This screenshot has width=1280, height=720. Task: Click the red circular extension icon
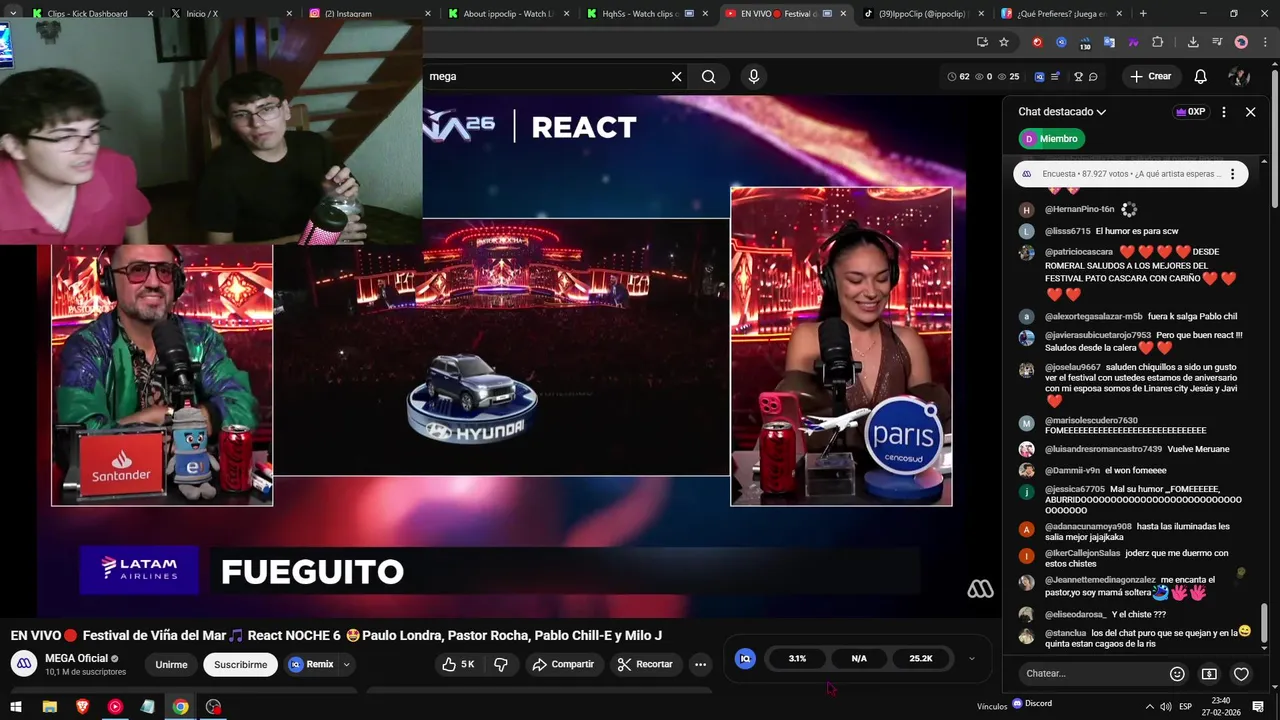point(1037,42)
